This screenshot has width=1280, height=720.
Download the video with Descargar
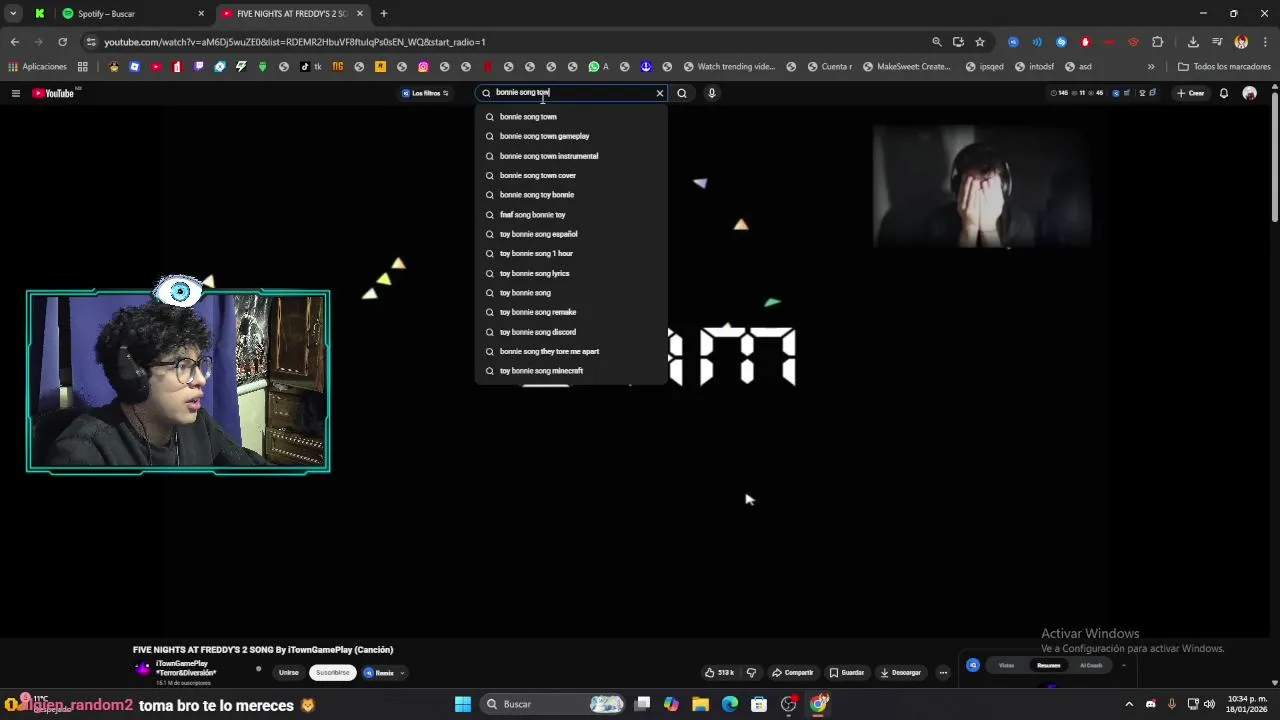pyautogui.click(x=900, y=673)
